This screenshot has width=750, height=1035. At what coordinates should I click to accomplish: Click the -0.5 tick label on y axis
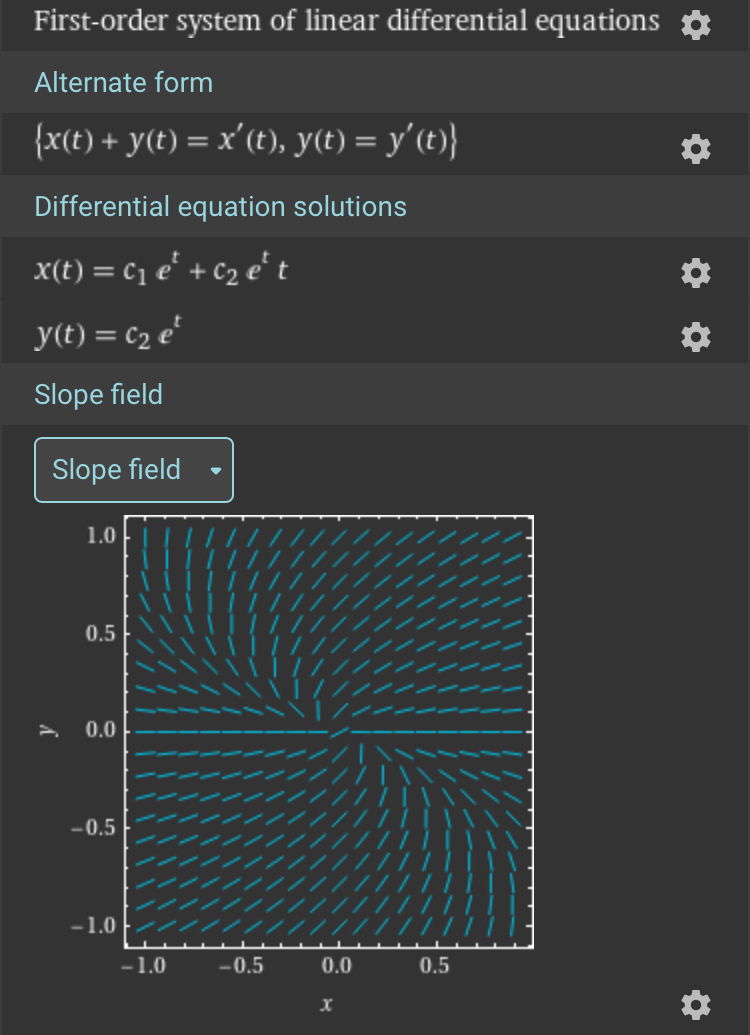tap(98, 828)
